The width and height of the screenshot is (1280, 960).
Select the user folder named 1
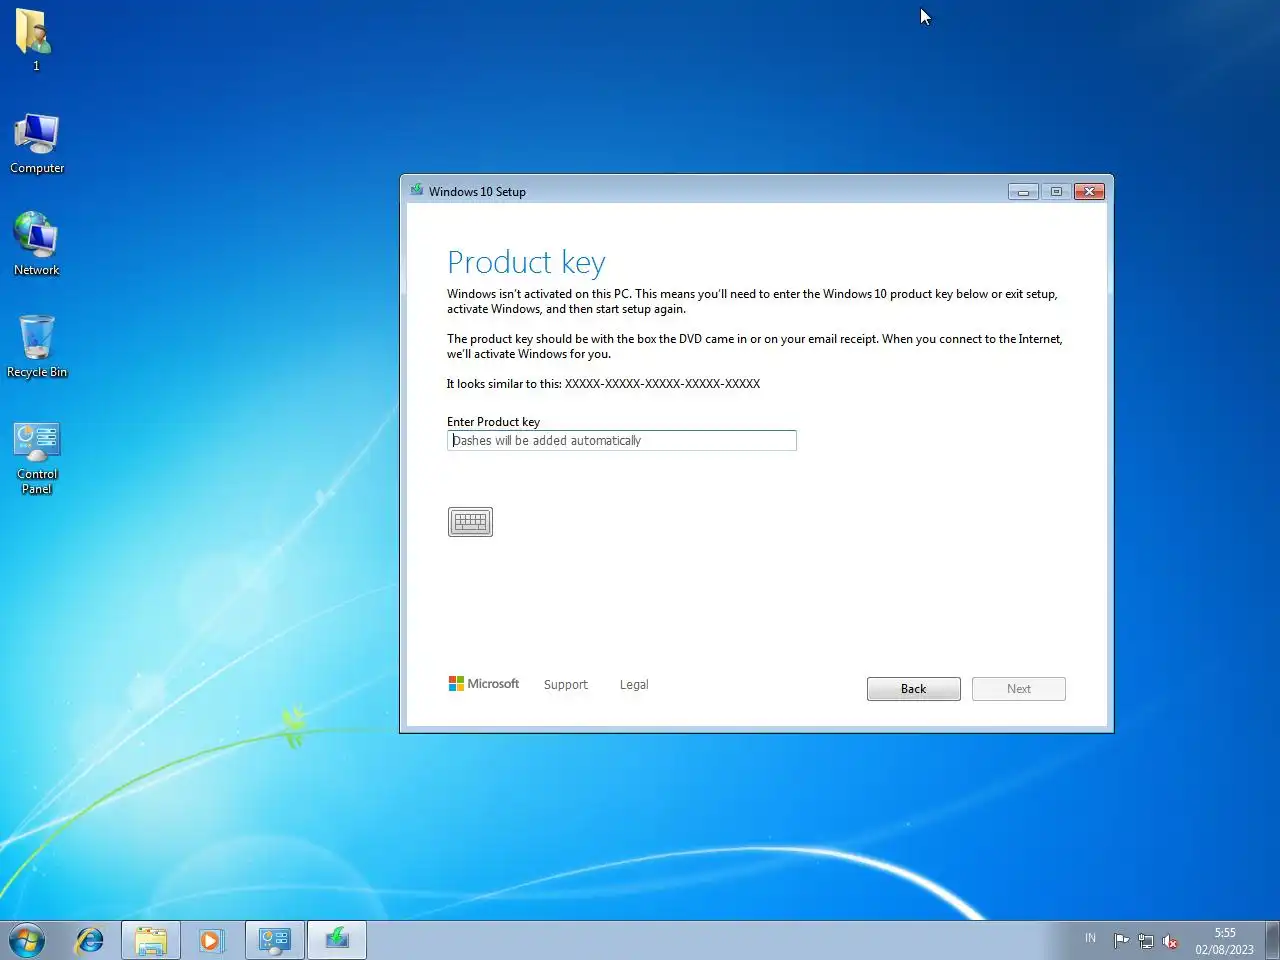[x=35, y=40]
